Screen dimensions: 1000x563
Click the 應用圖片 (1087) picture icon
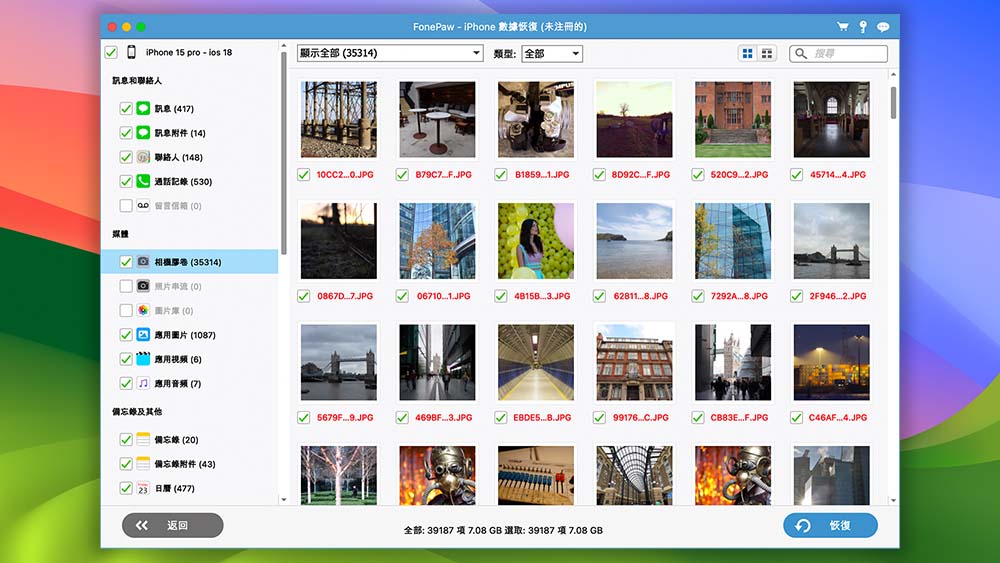143,334
